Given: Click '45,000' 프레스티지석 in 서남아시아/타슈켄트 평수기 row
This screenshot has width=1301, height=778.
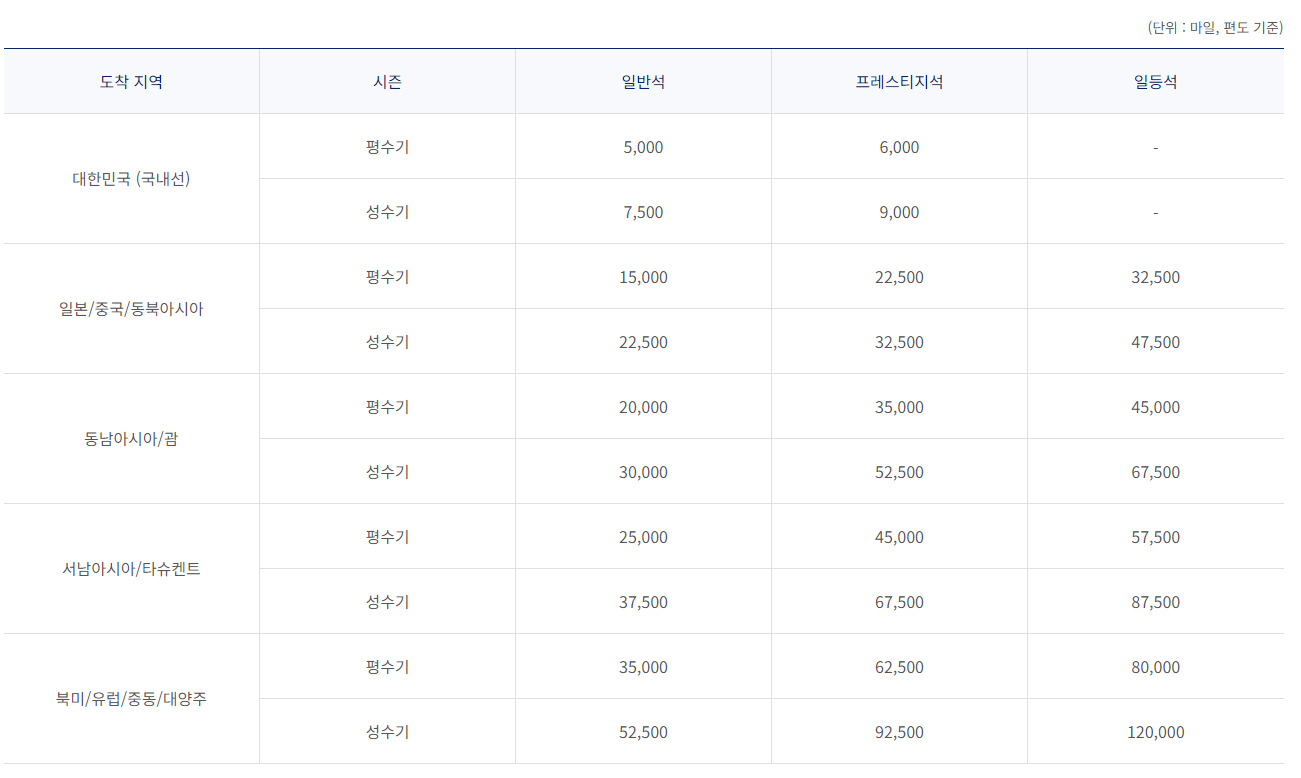Looking at the screenshot, I should 899,537.
